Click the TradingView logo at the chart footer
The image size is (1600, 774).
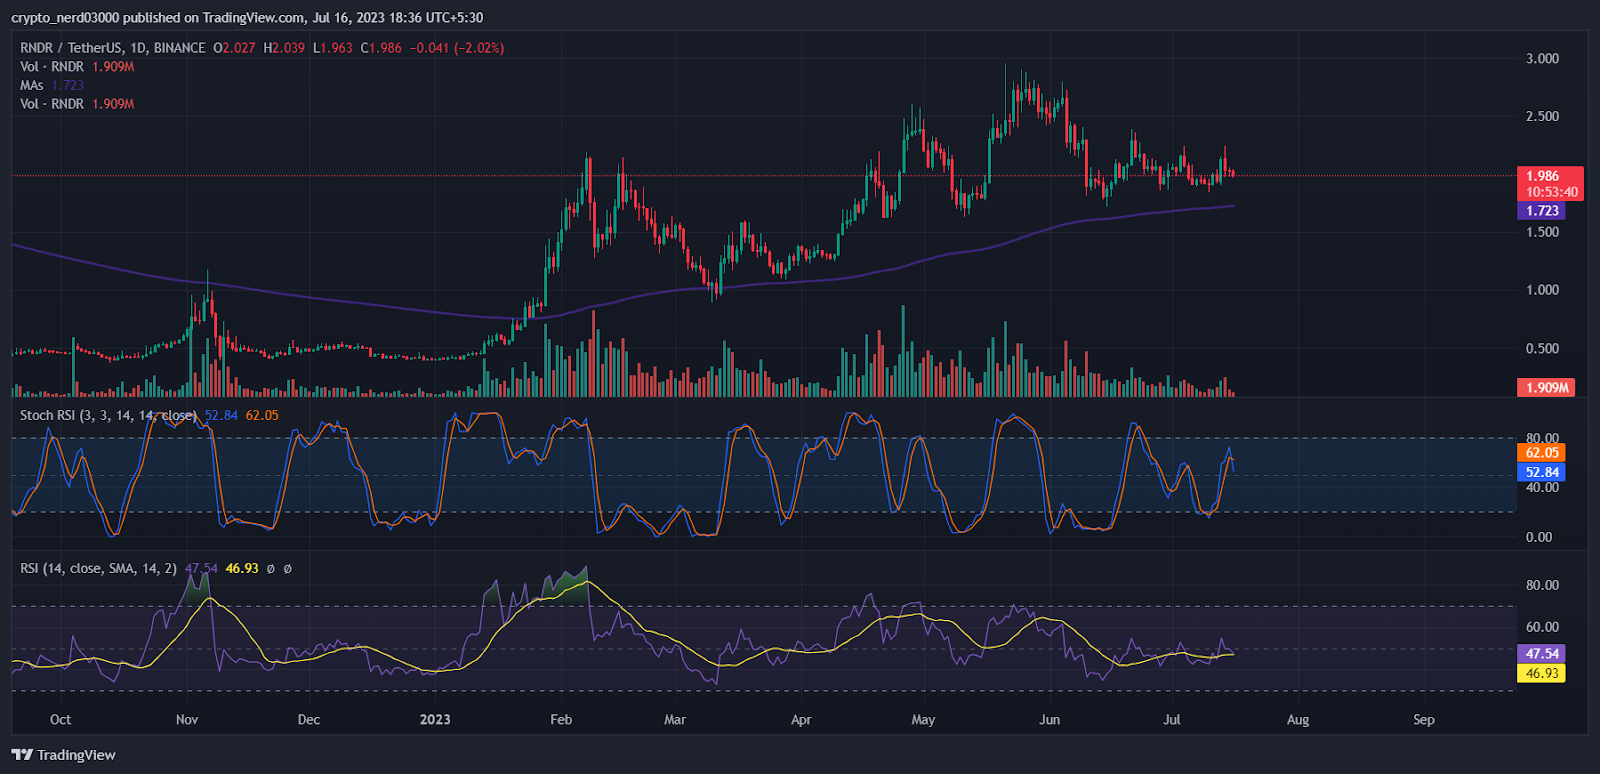click(64, 755)
